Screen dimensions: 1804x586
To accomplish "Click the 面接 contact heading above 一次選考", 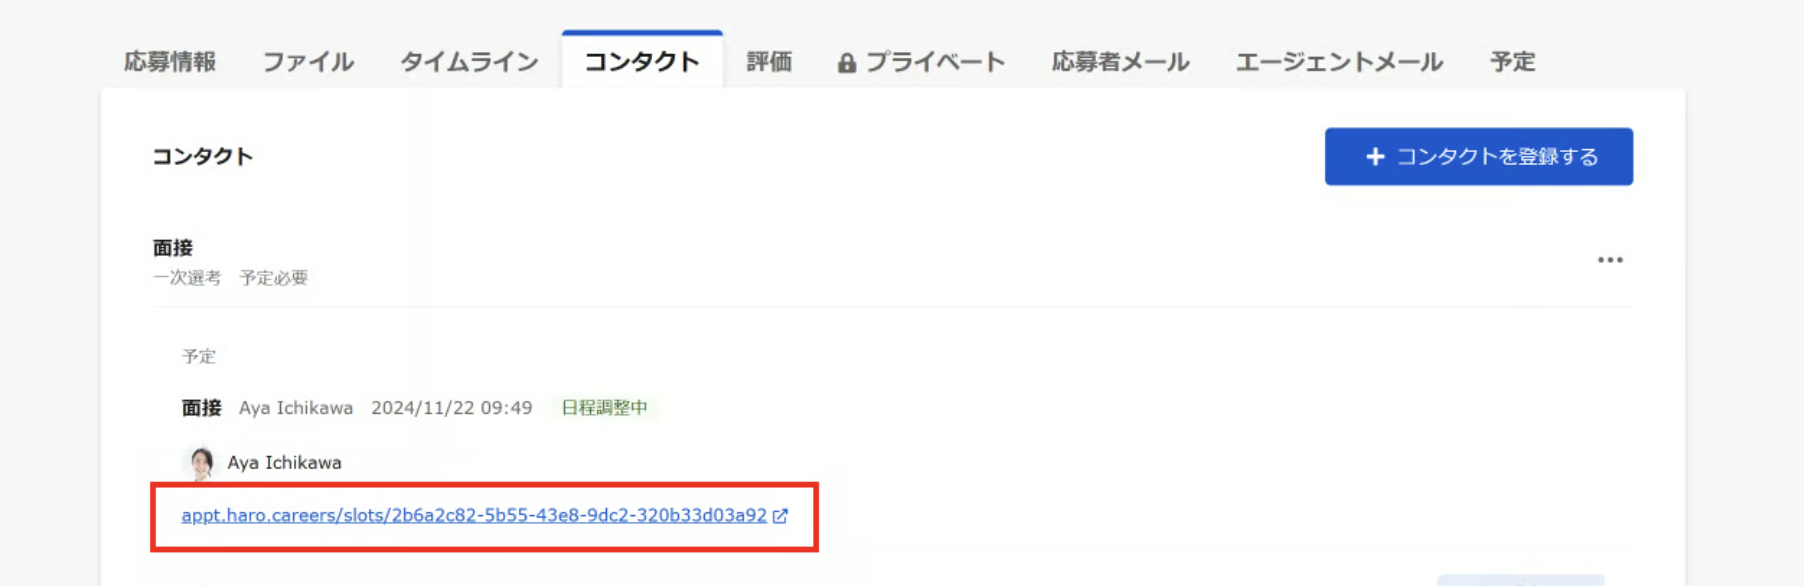I will pos(173,247).
